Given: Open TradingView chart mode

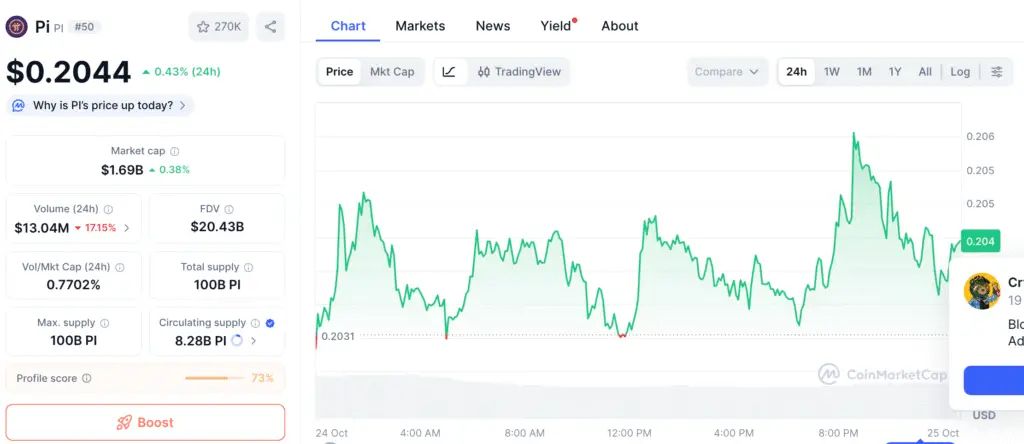Looking at the screenshot, I should (518, 72).
